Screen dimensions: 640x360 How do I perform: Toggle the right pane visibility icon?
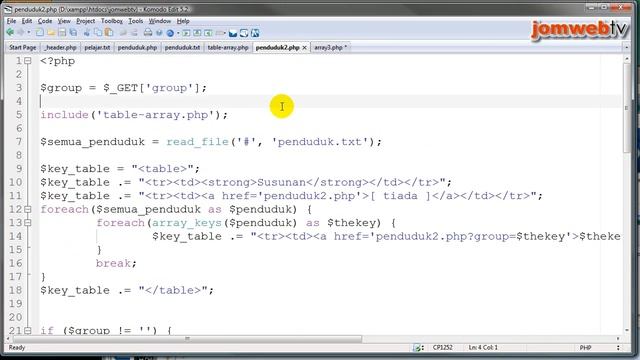(208, 33)
